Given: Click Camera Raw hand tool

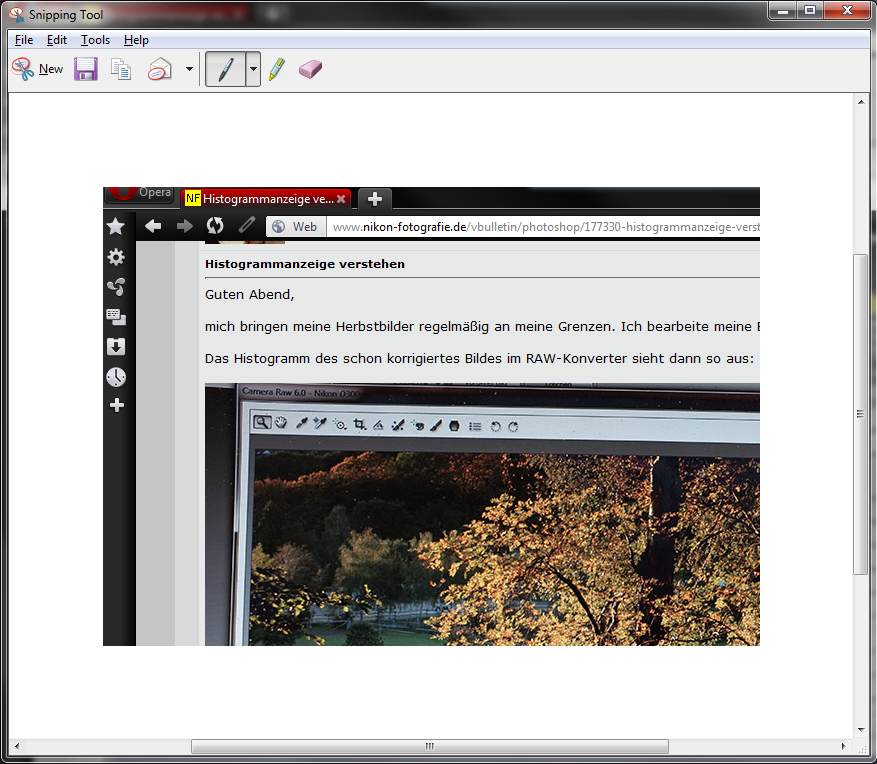Looking at the screenshot, I should tap(281, 423).
